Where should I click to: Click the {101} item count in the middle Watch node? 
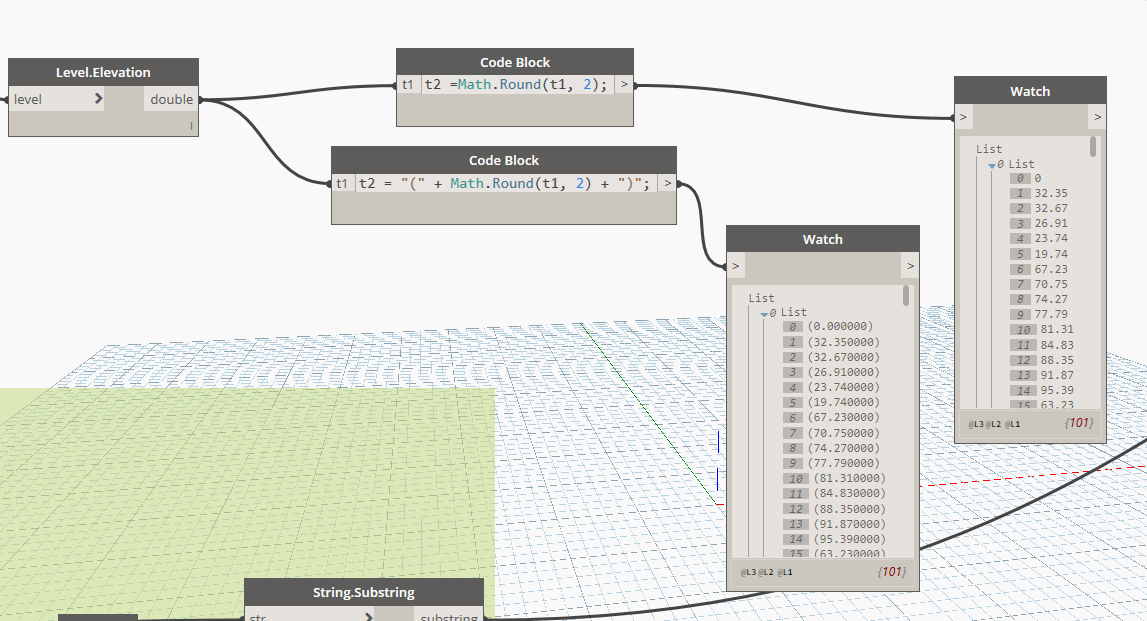click(x=892, y=571)
